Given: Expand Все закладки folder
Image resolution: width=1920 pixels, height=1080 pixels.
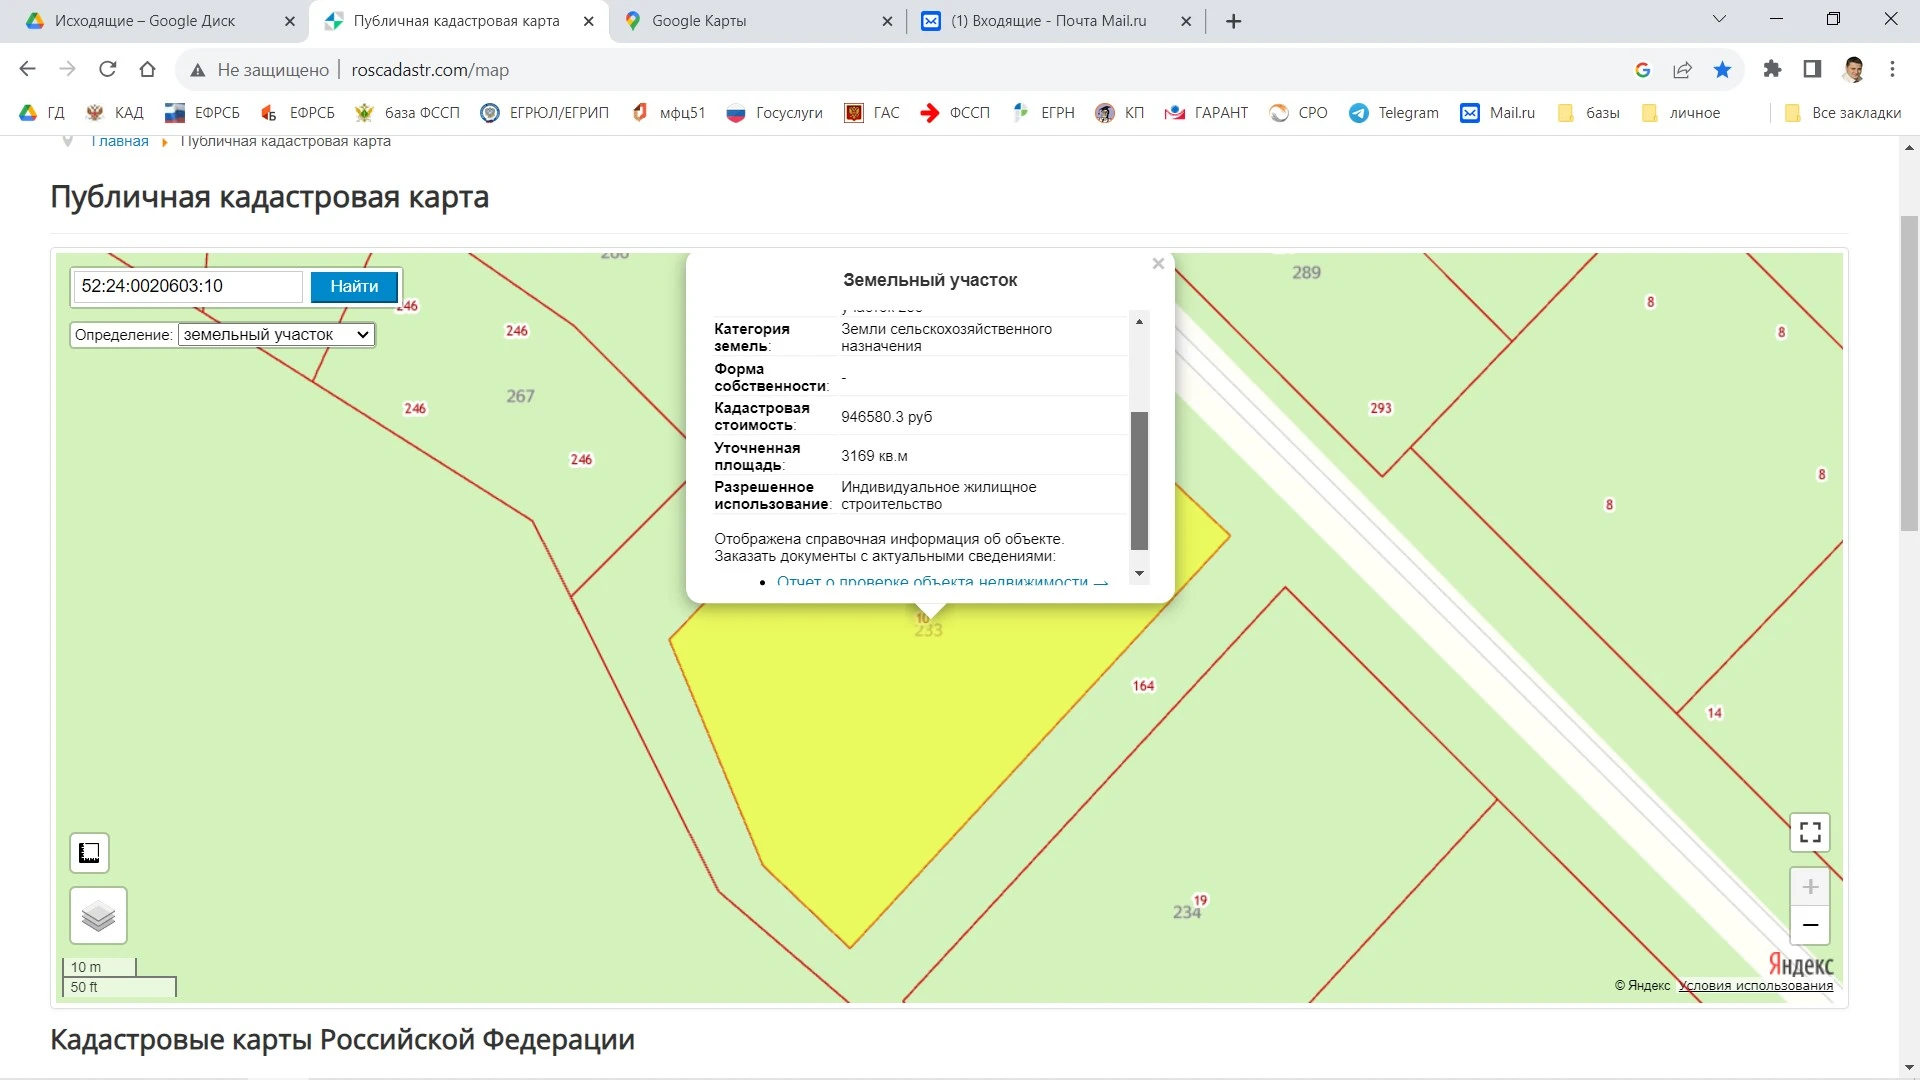Looking at the screenshot, I should [x=1842, y=113].
